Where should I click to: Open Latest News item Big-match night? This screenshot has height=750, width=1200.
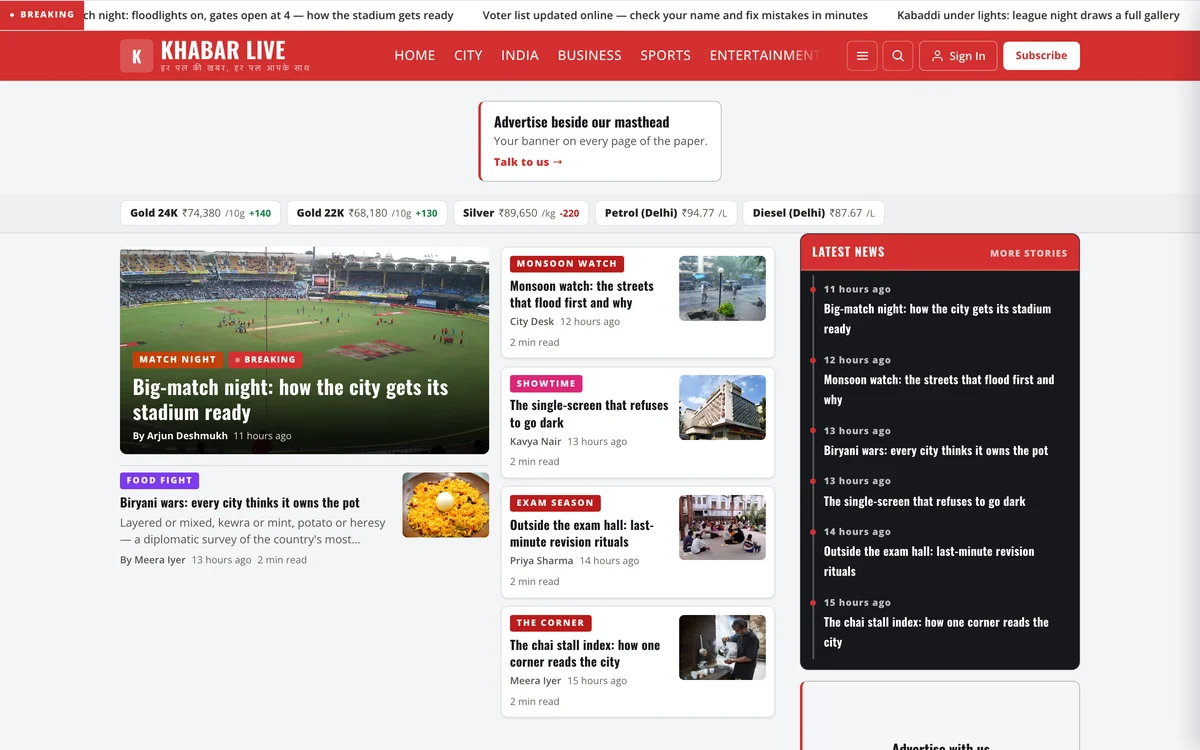[x=937, y=319]
